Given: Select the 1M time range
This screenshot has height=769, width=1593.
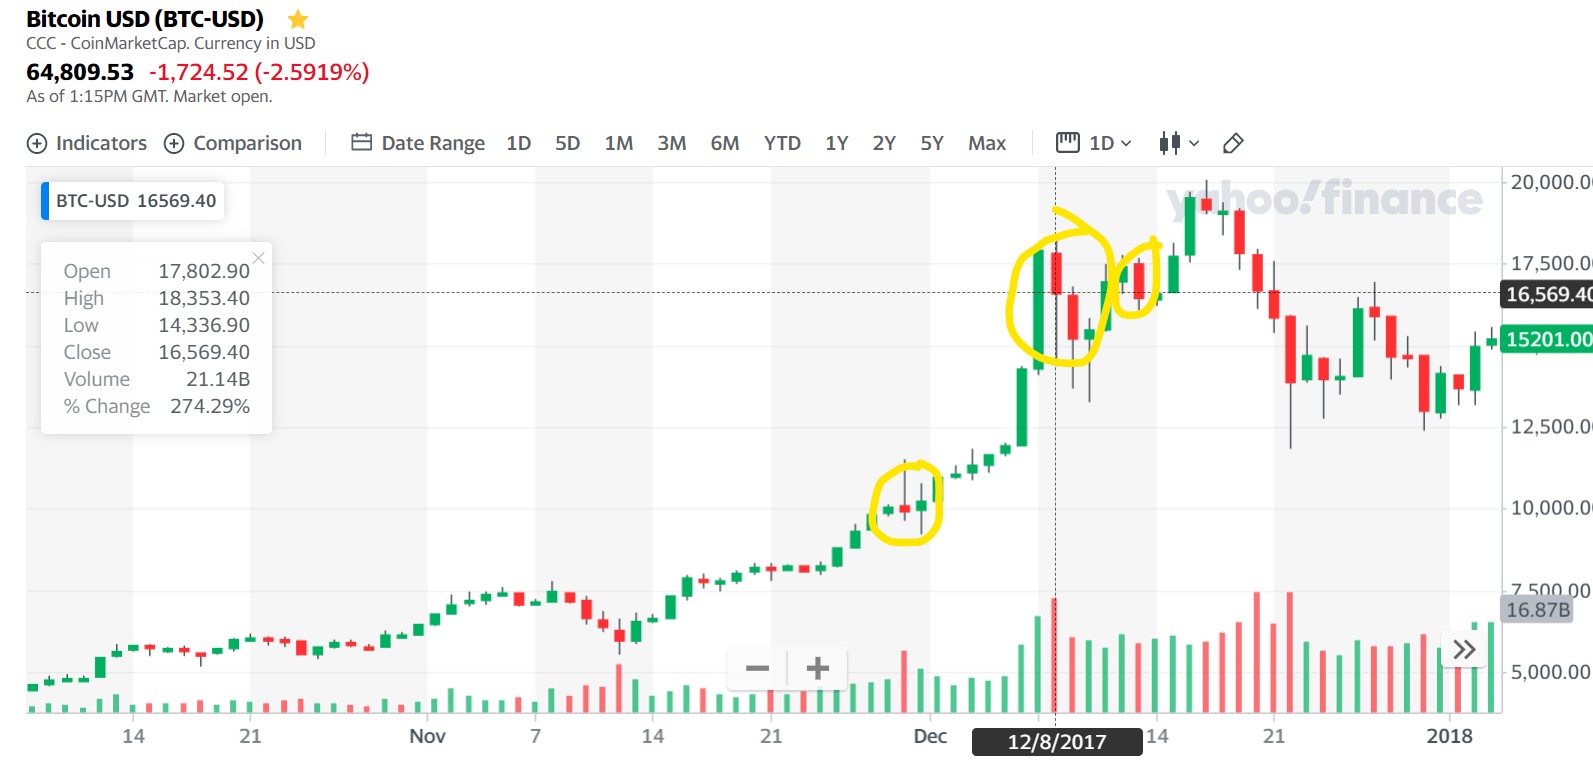Looking at the screenshot, I should [x=618, y=143].
